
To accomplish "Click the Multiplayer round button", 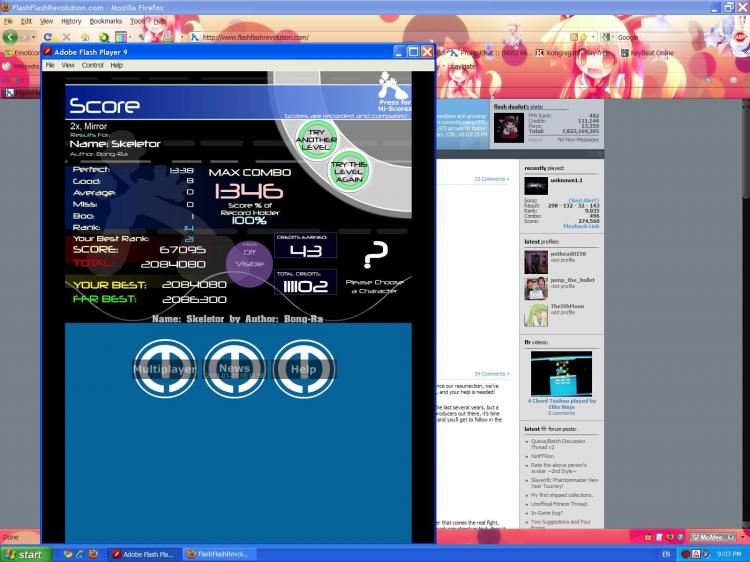I will click(x=165, y=369).
